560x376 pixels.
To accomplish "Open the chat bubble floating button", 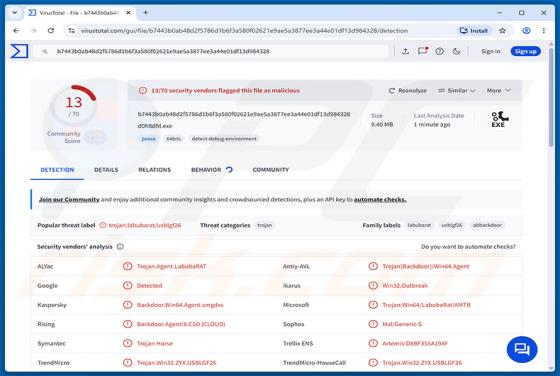I will [522, 349].
